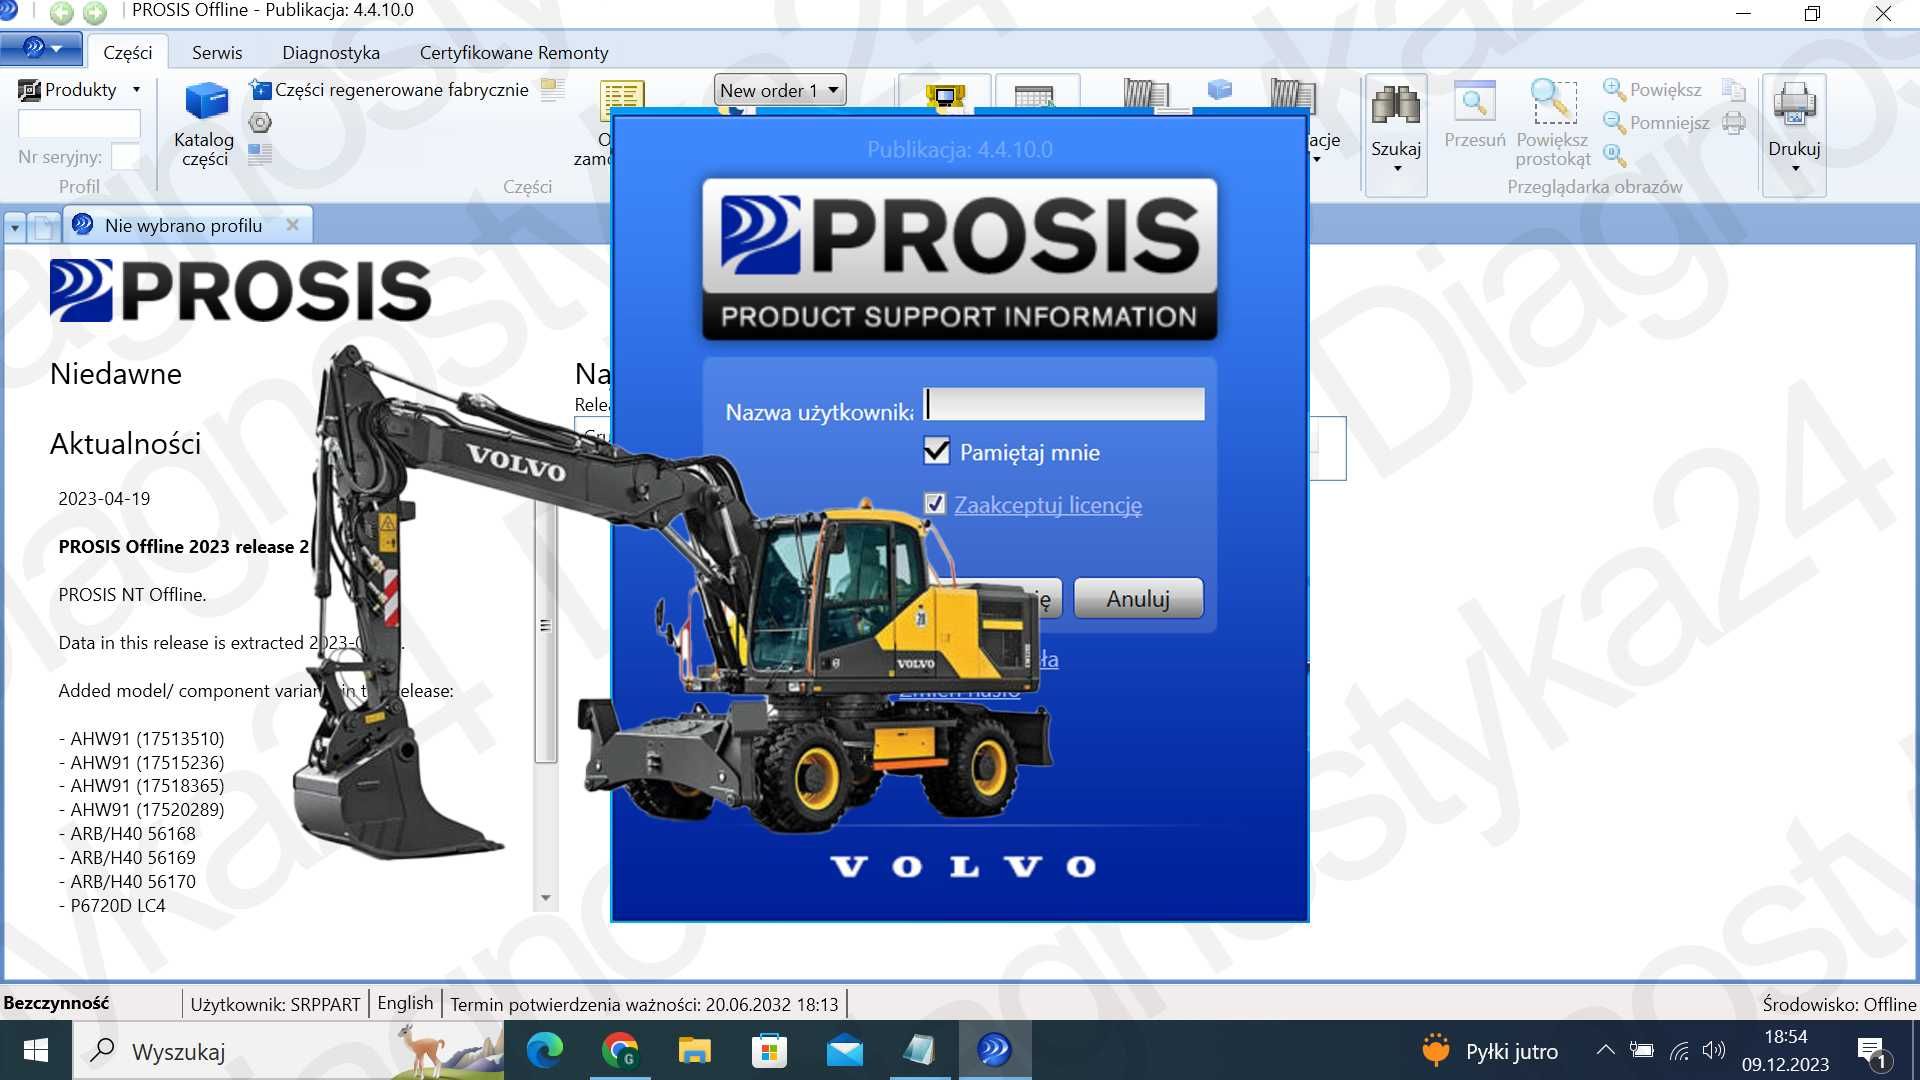Screen dimensions: 1920x1080
Task: Open the Mail app from taskbar
Action: point(845,1050)
